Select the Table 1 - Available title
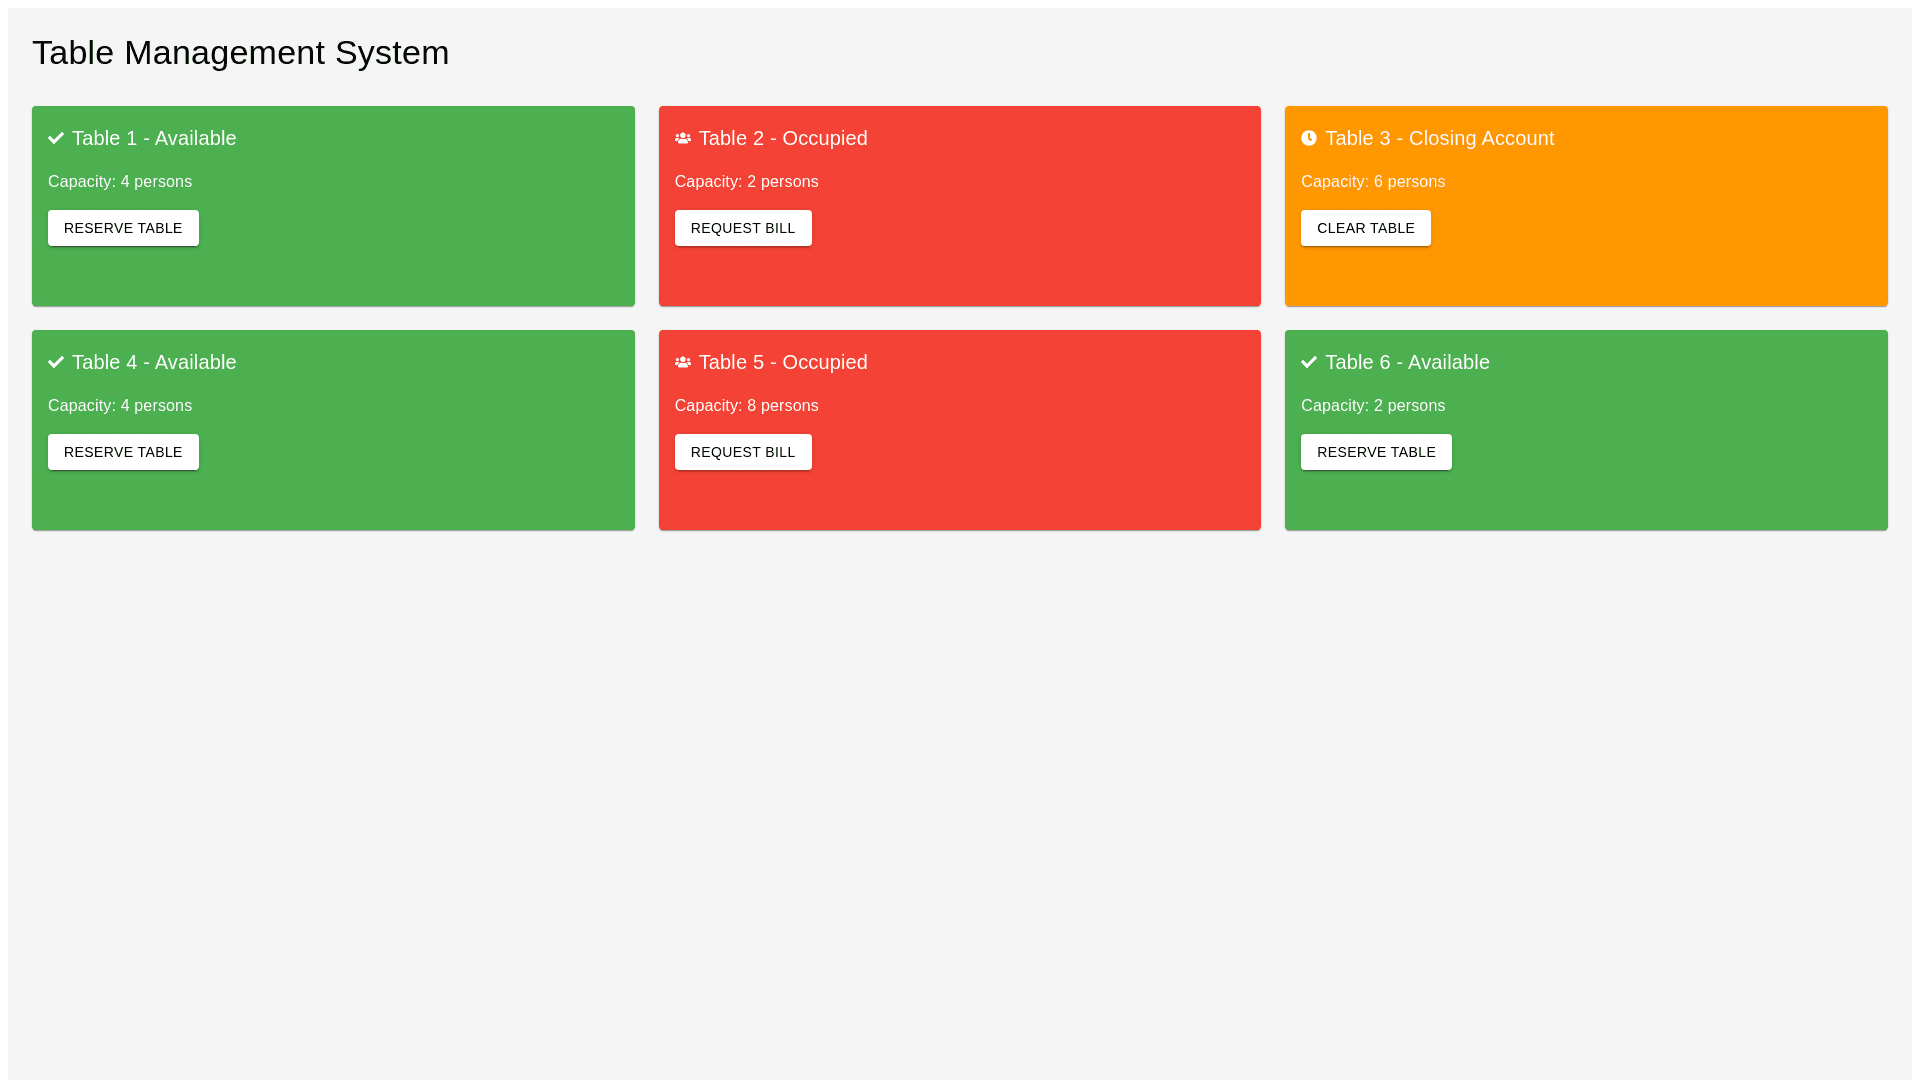The width and height of the screenshot is (1920, 1080). click(x=154, y=138)
